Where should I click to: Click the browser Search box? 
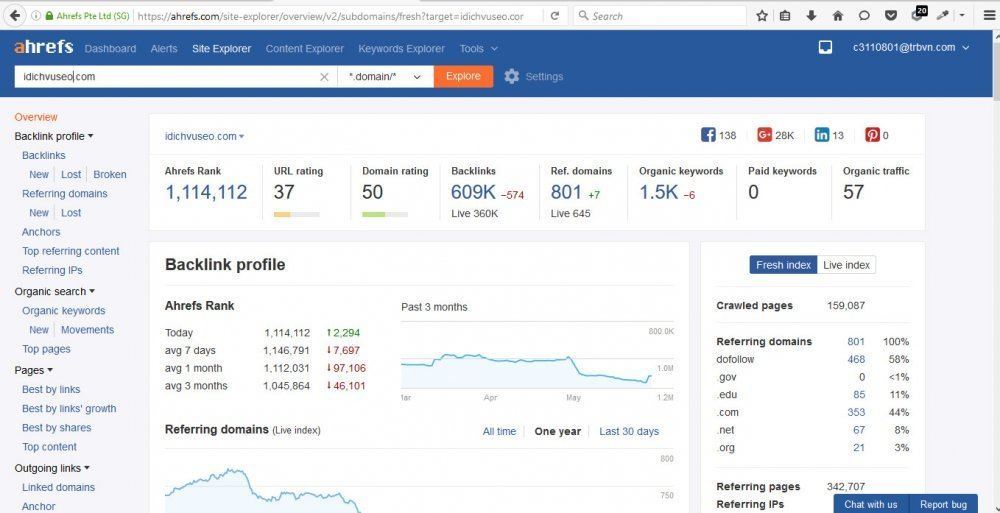click(660, 16)
